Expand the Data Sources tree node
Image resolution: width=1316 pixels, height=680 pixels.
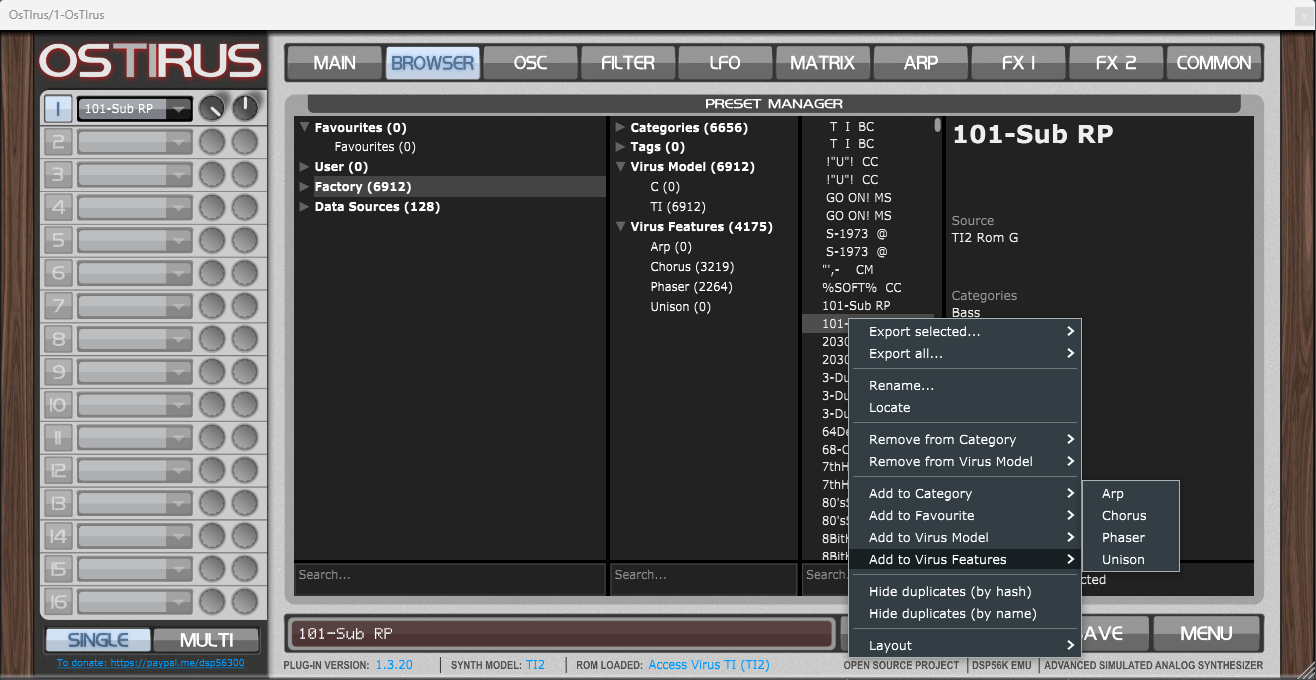[305, 207]
